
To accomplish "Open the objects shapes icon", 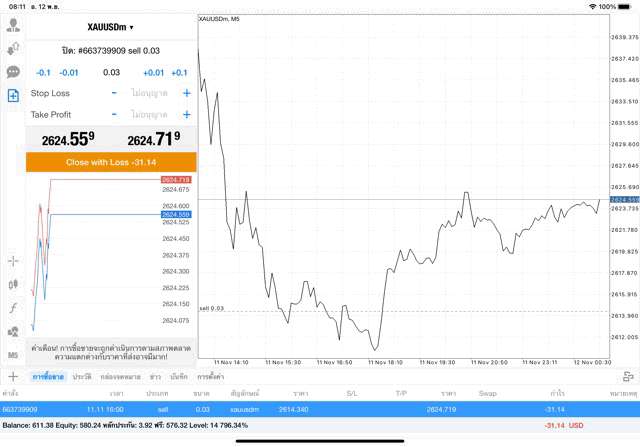I will (13, 331).
